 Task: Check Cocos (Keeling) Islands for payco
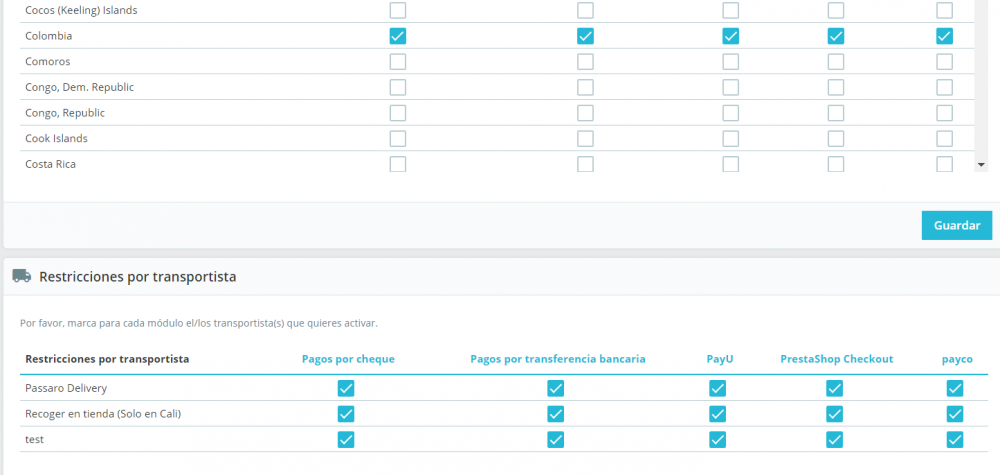(x=944, y=10)
